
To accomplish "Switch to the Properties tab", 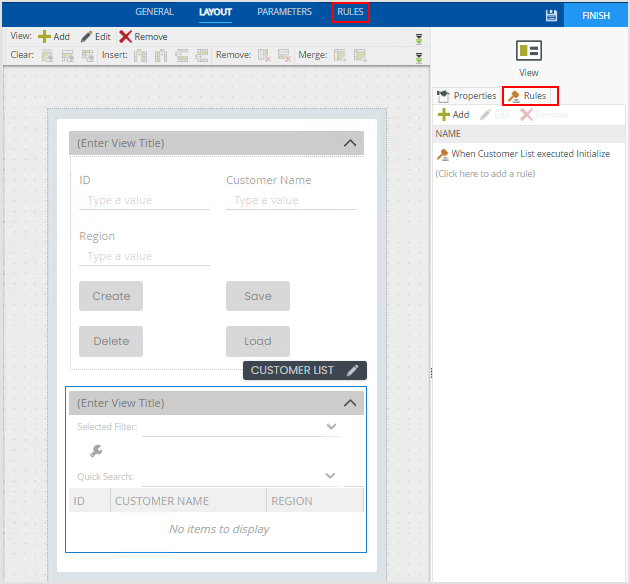I will click(467, 96).
